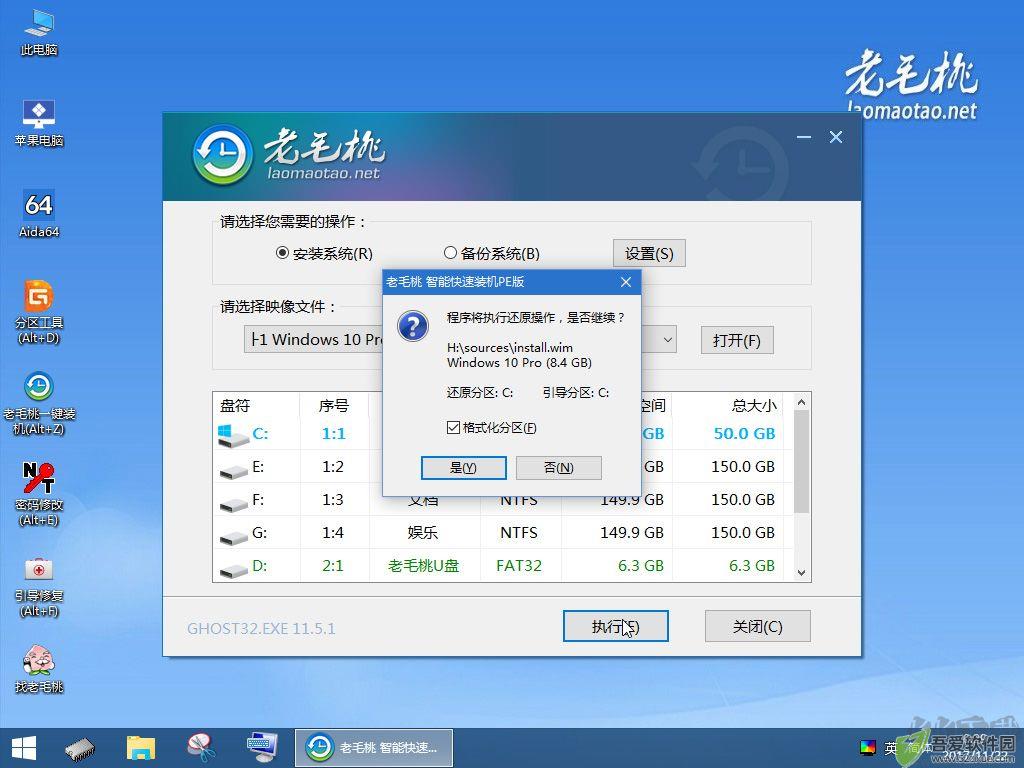Open File Explorer from the taskbar
The height and width of the screenshot is (768, 1024).
pos(140,748)
